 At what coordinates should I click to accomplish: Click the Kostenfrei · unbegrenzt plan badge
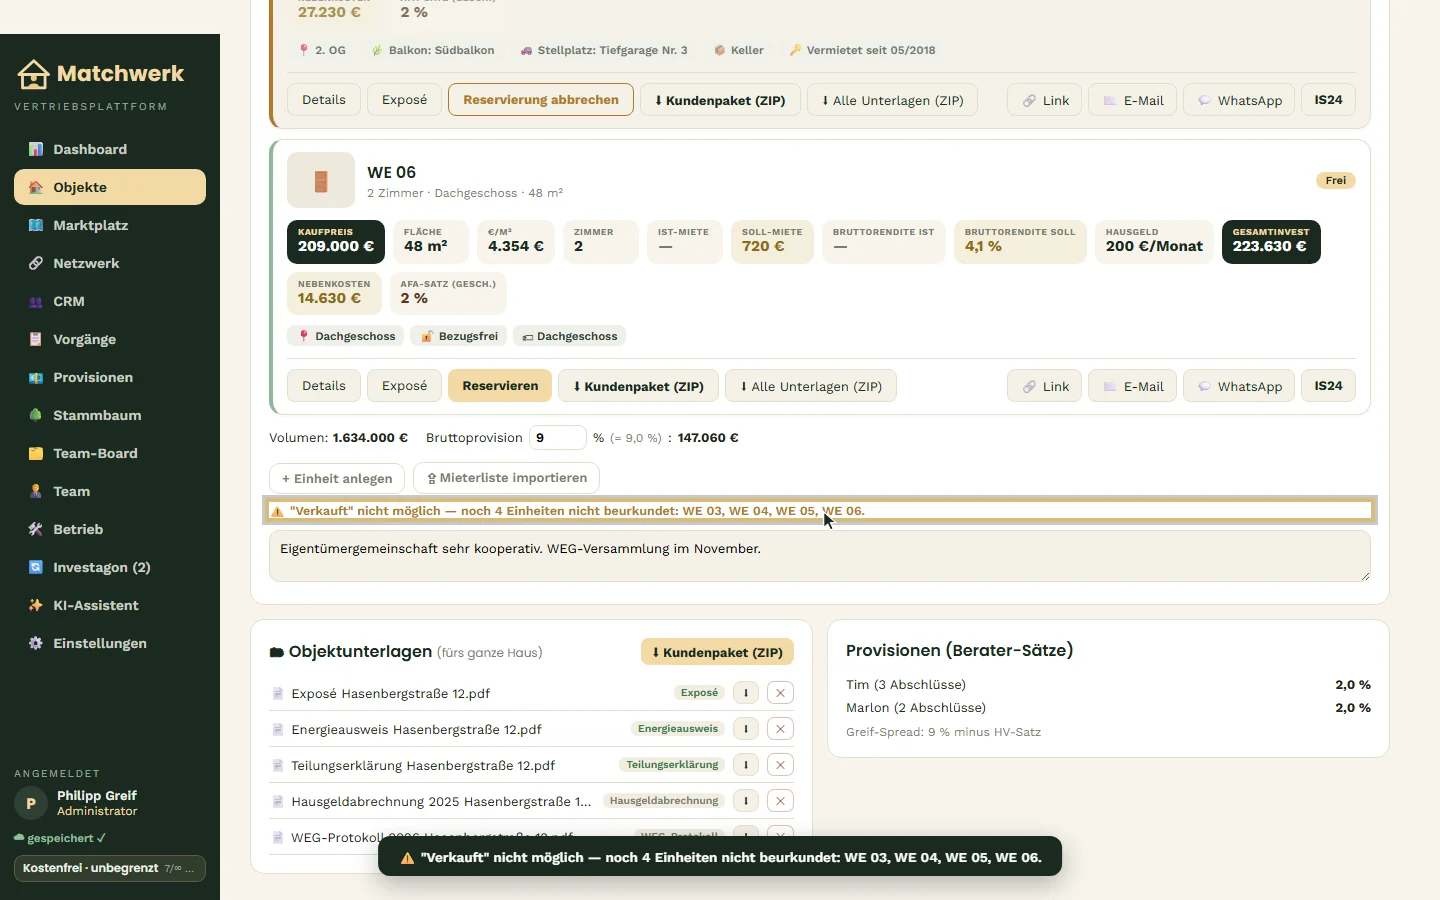(x=110, y=868)
